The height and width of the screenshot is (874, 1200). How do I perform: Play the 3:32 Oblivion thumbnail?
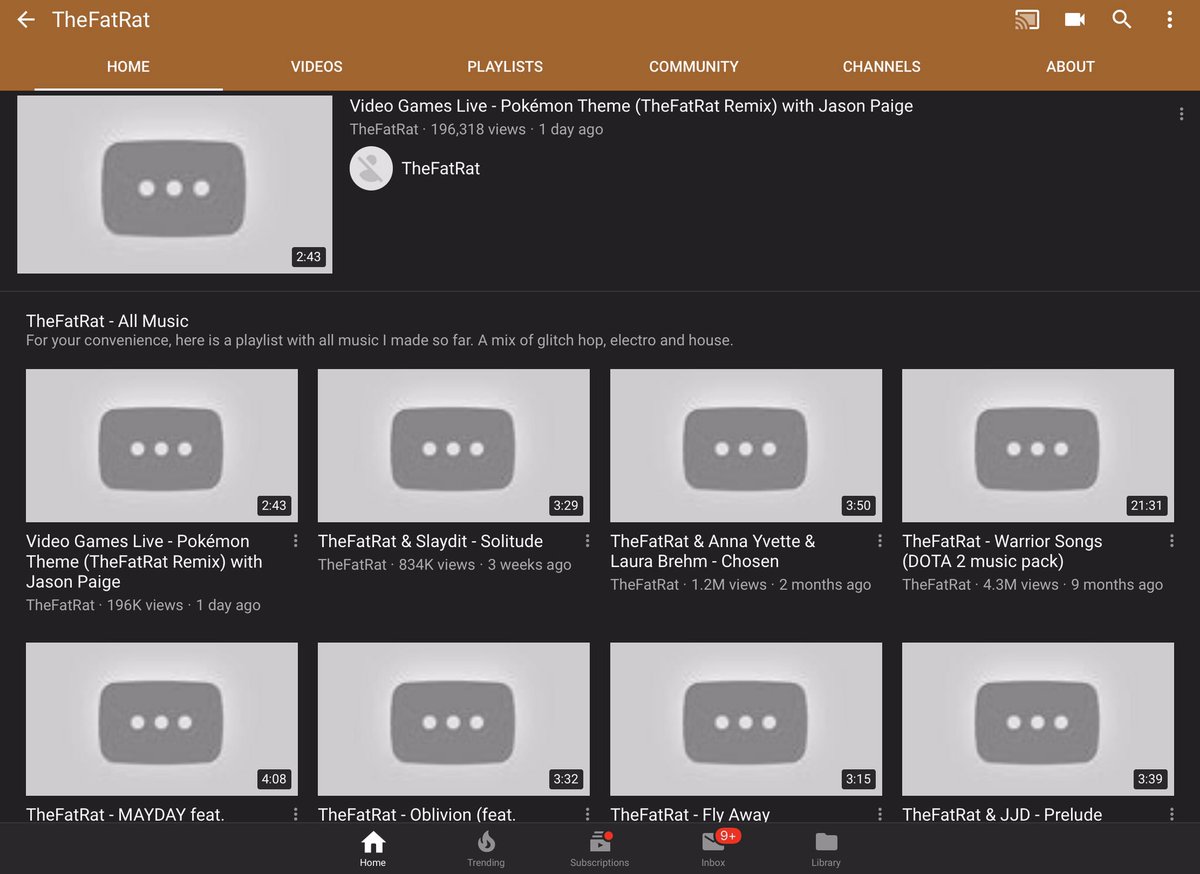point(454,719)
